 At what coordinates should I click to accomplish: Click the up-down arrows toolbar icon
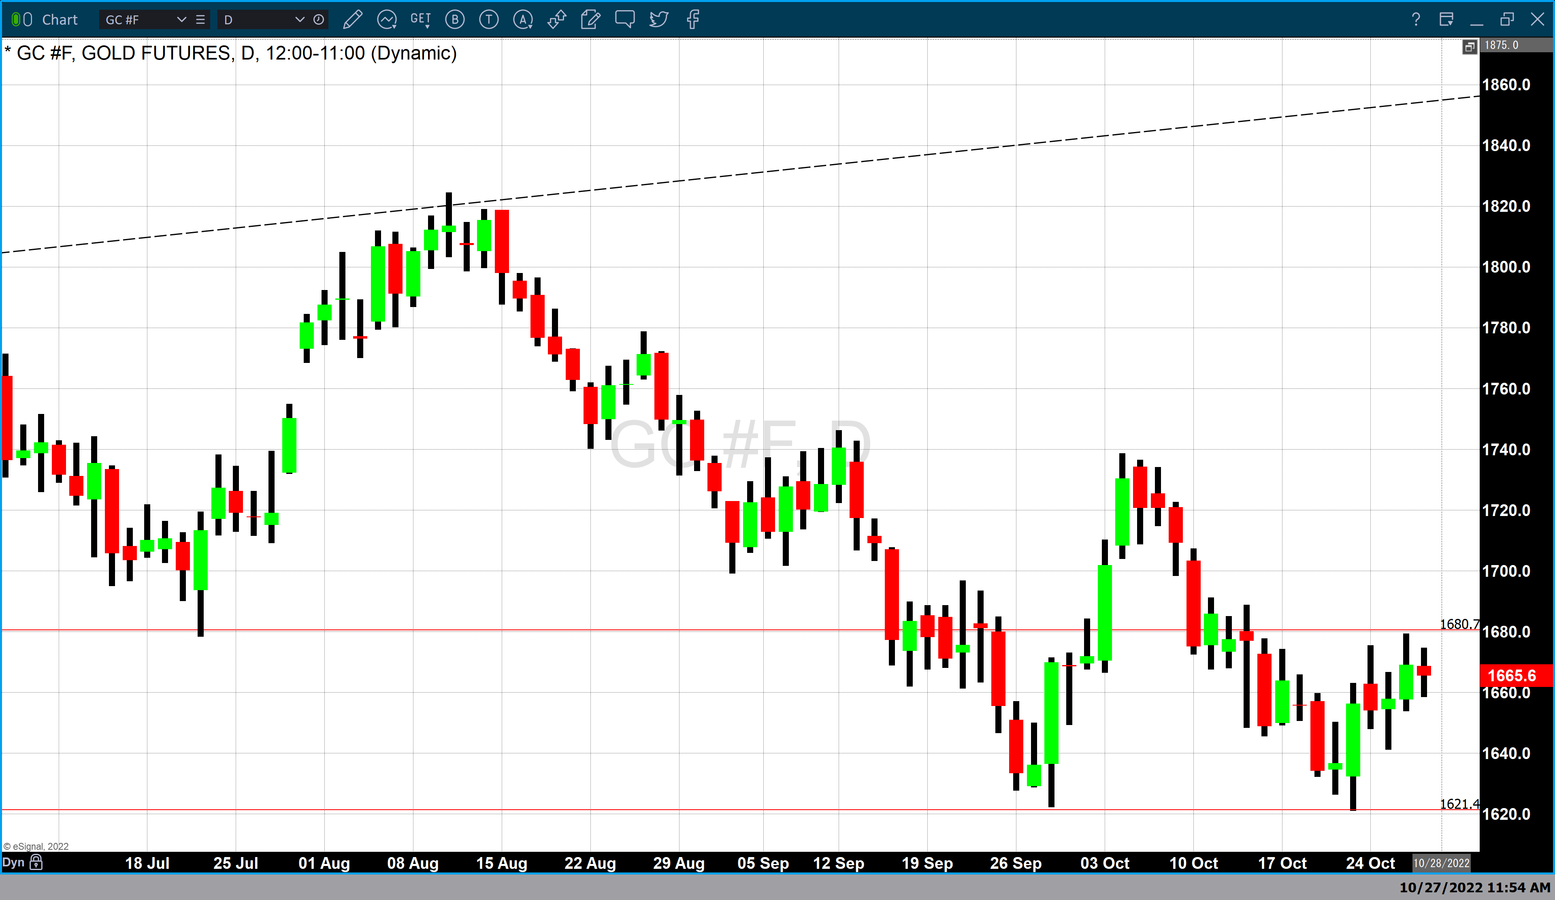click(557, 19)
